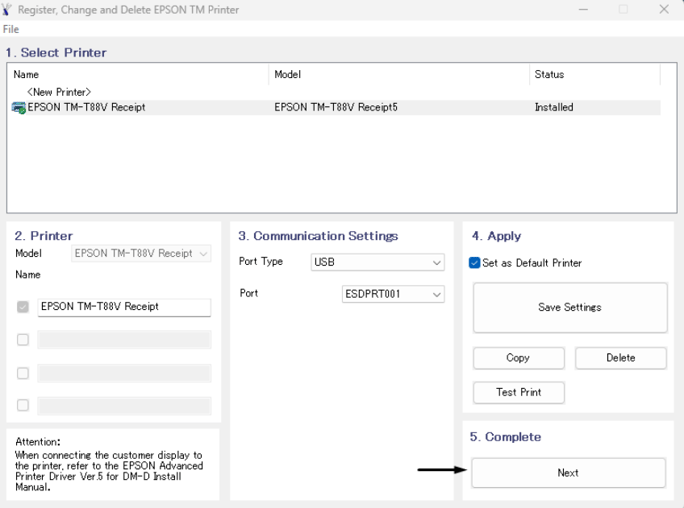This screenshot has width=684, height=508.
Task: Uncheck Set as Default Printer
Action: [x=474, y=263]
